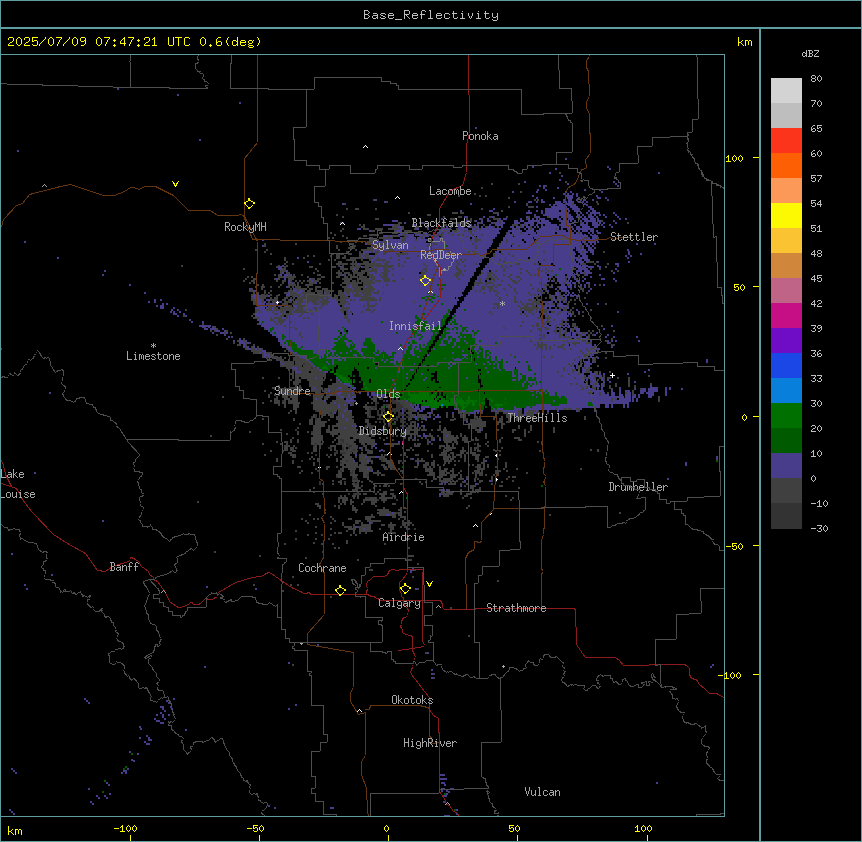This screenshot has width=862, height=842.
Task: Click the white plus marker east of ThreeHills
Action: (x=612, y=375)
